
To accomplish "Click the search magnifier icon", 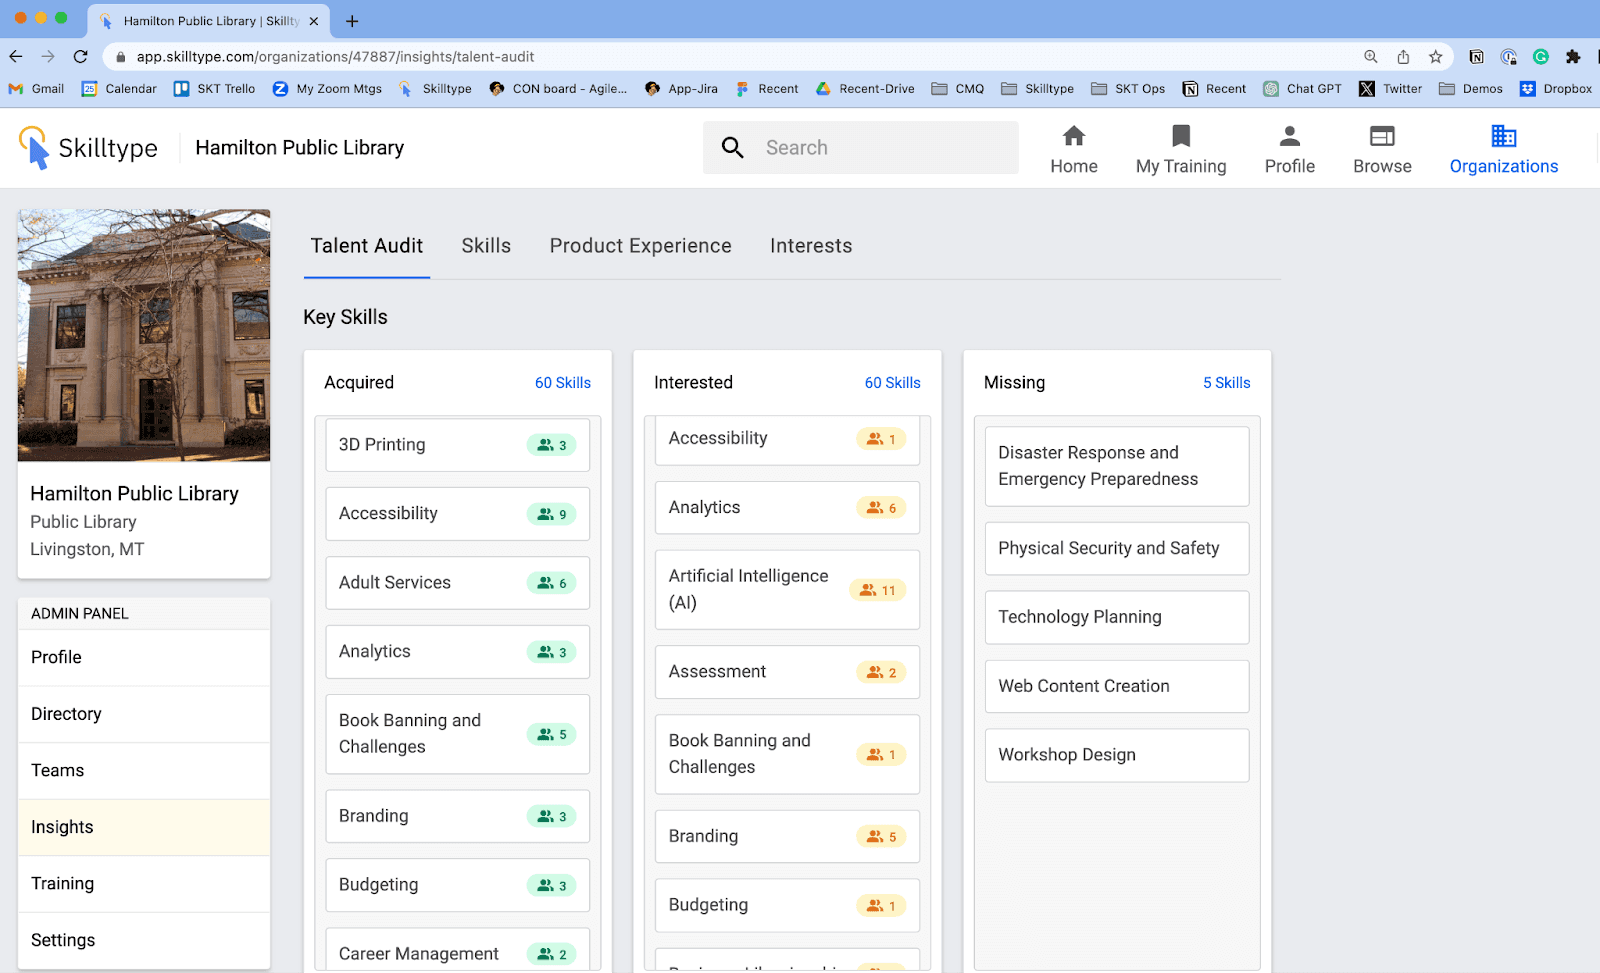I will pyautogui.click(x=733, y=148).
